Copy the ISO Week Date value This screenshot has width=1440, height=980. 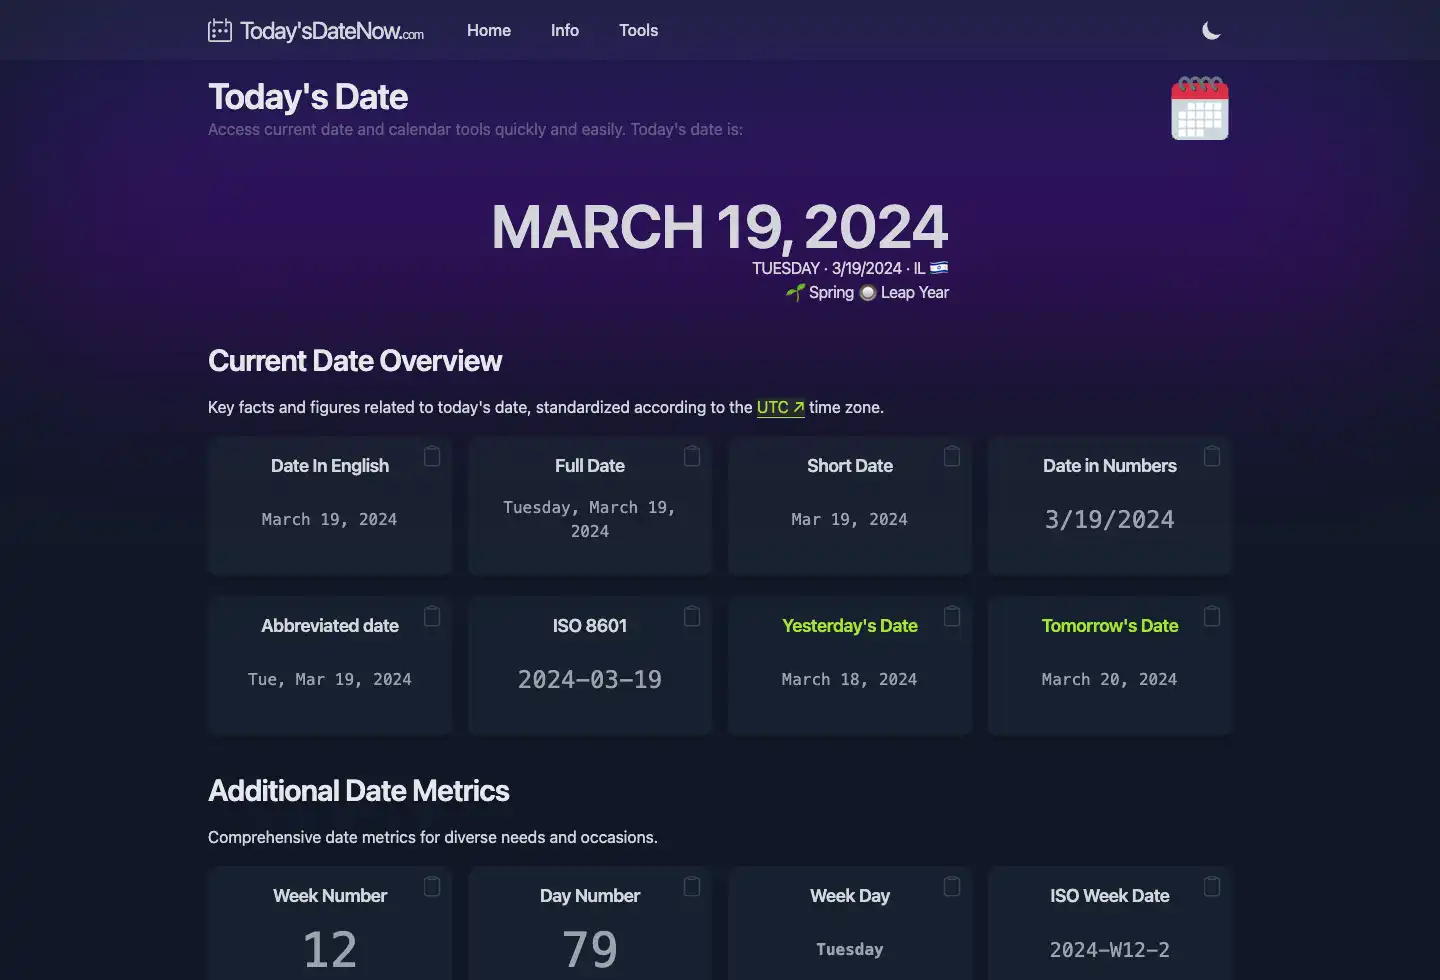[x=1212, y=886]
